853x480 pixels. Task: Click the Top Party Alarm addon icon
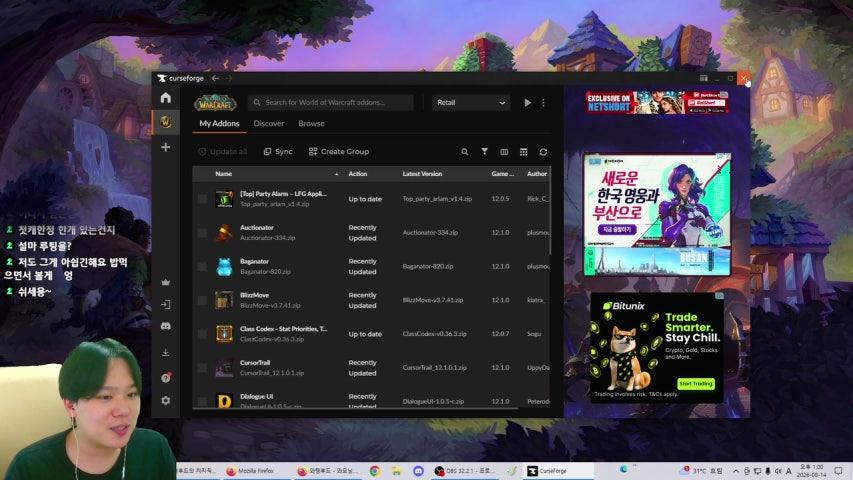[x=224, y=199]
